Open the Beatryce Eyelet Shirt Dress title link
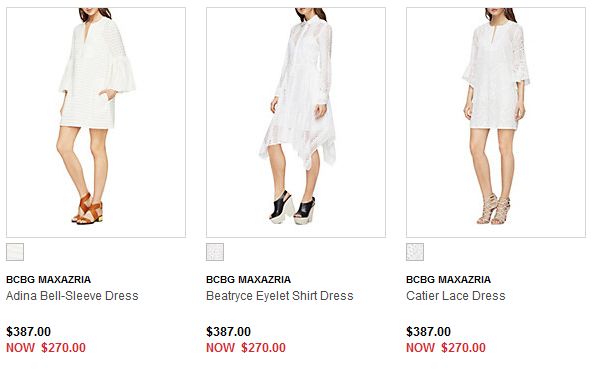 tap(280, 296)
